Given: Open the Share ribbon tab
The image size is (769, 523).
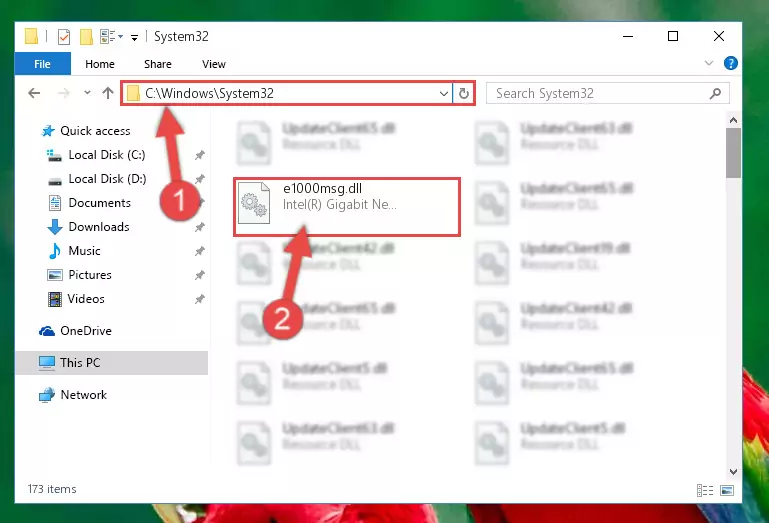Looking at the screenshot, I should pos(157,64).
